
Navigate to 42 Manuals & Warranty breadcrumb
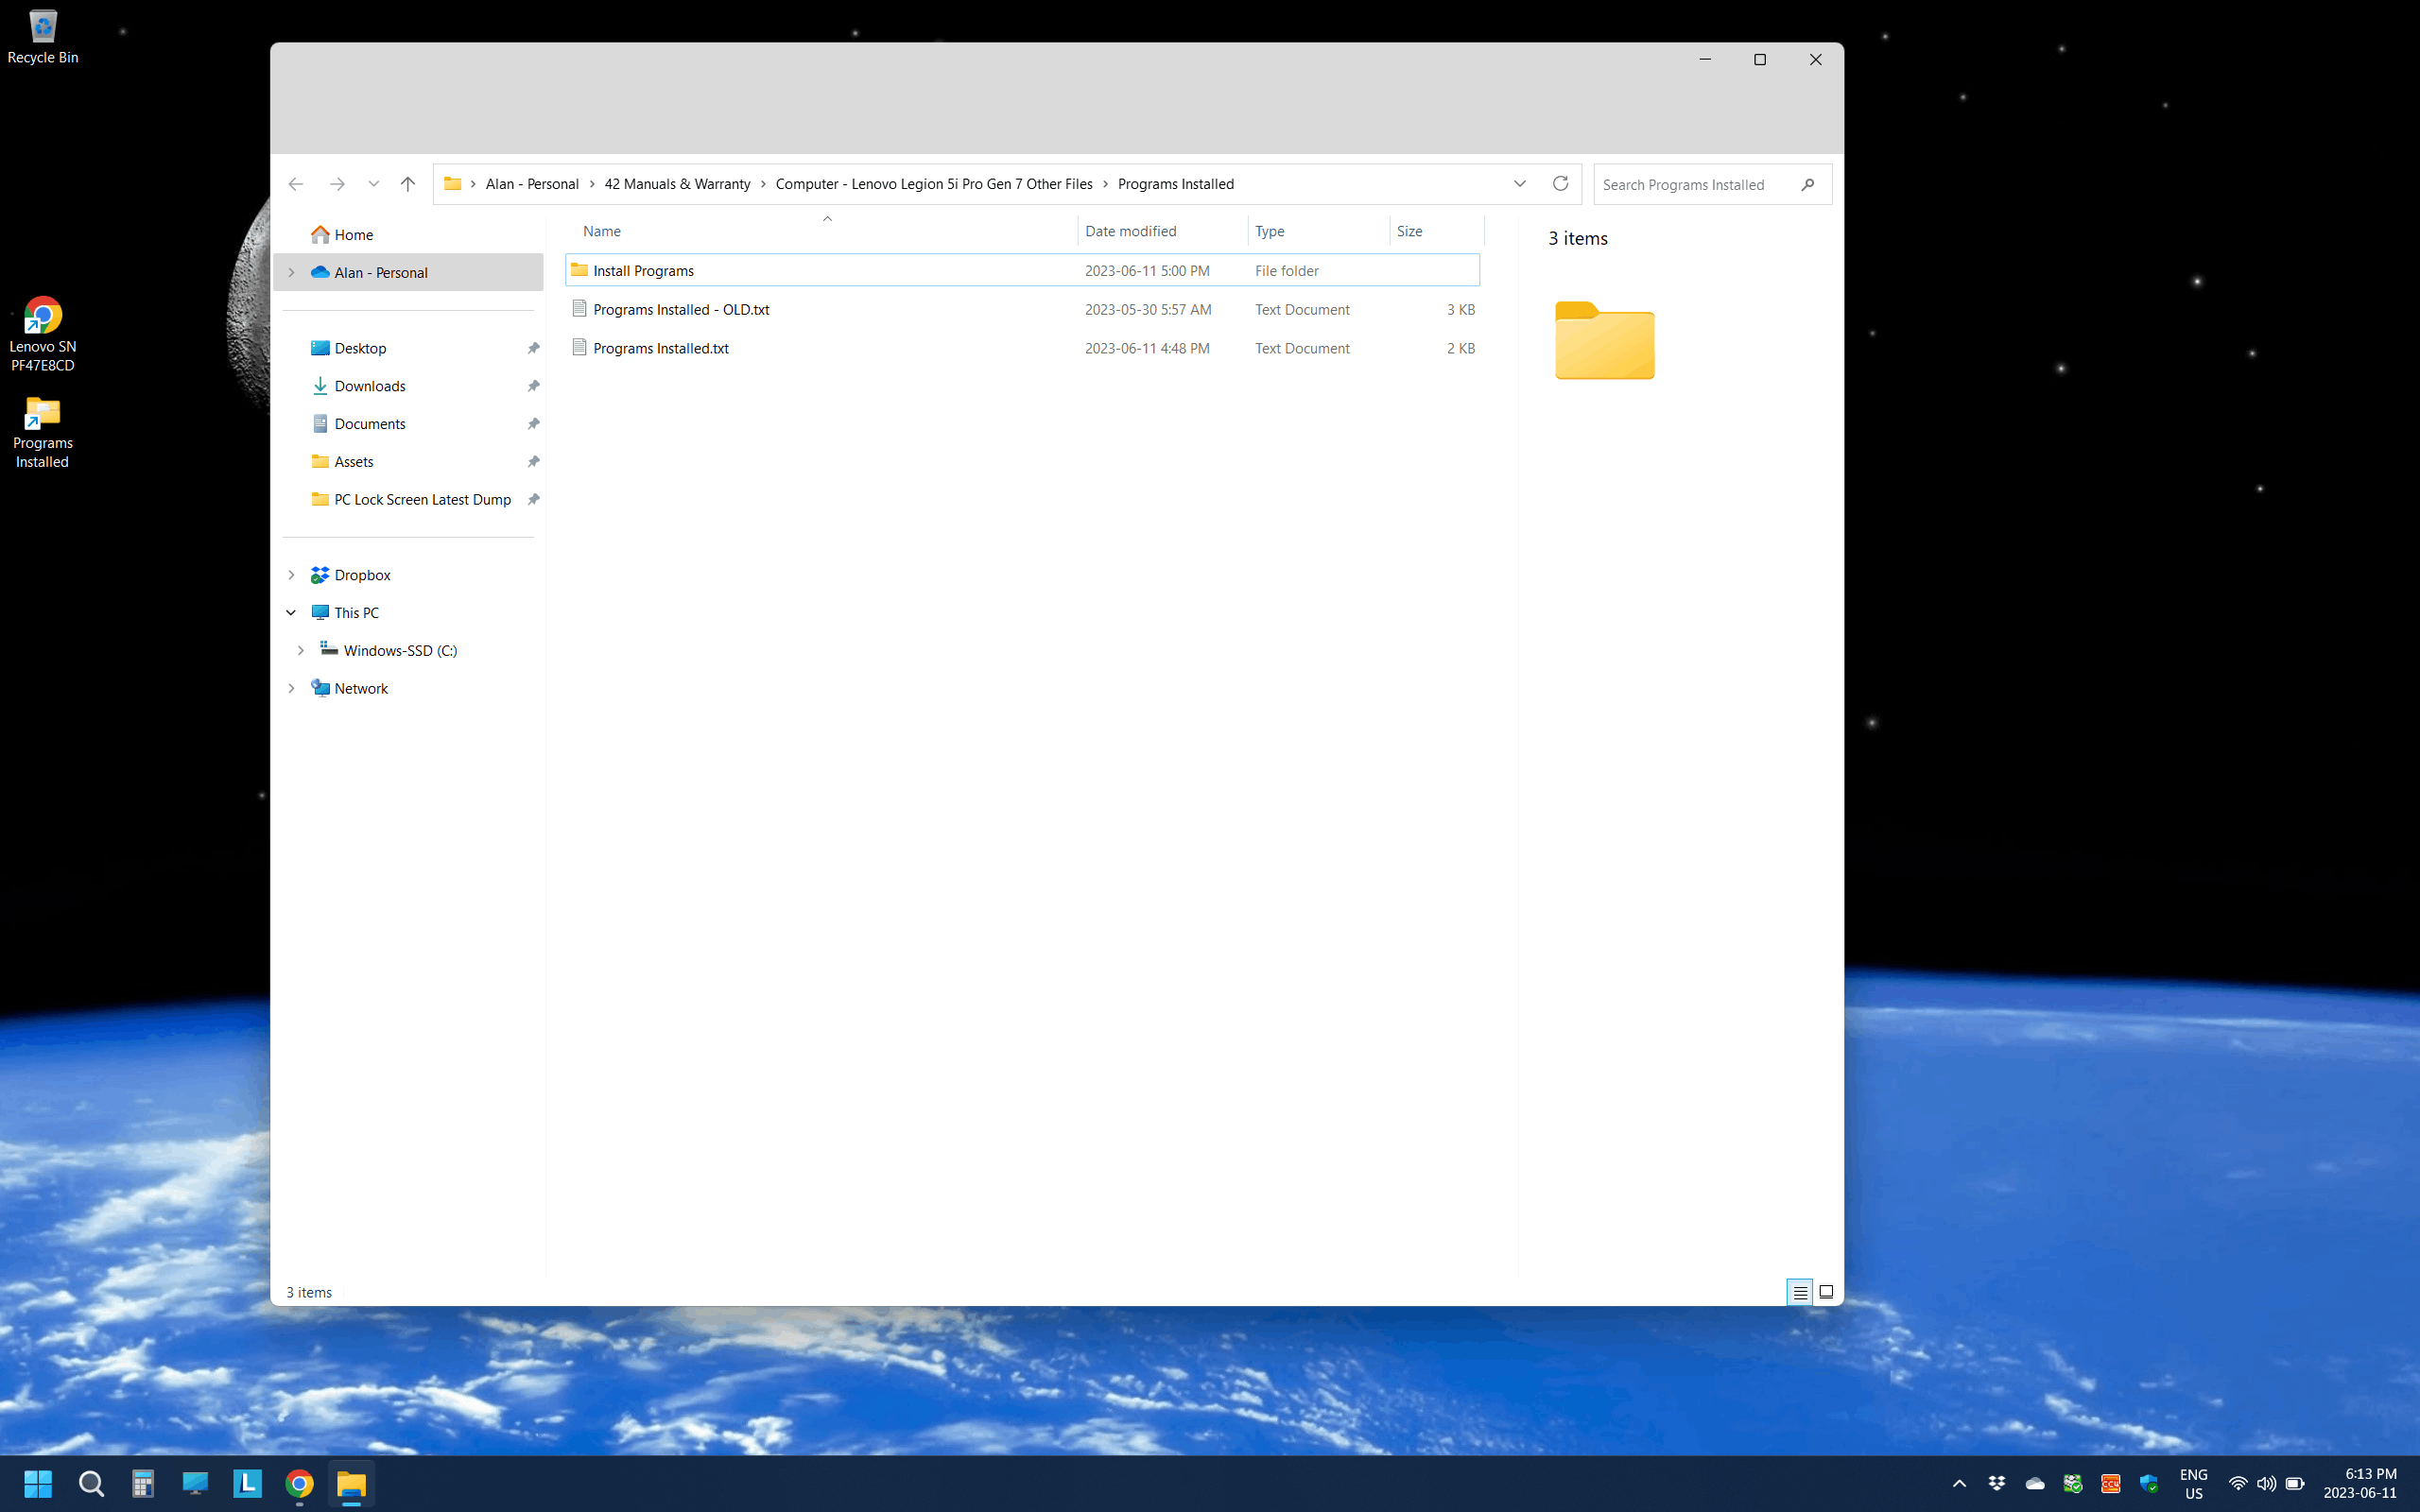pyautogui.click(x=677, y=184)
